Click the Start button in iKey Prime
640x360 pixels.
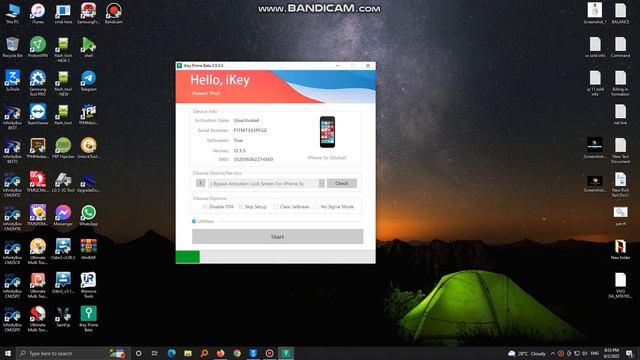click(277, 236)
